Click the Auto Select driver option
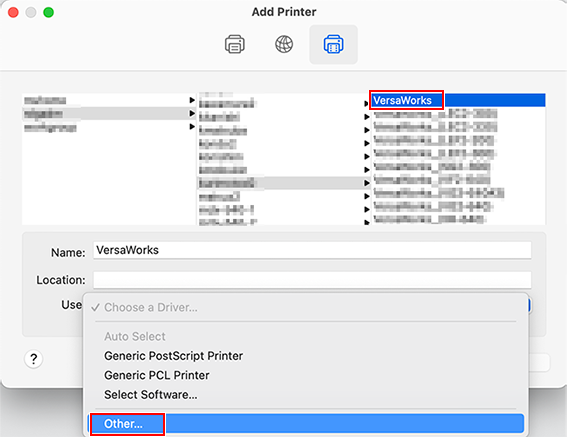 coord(135,336)
